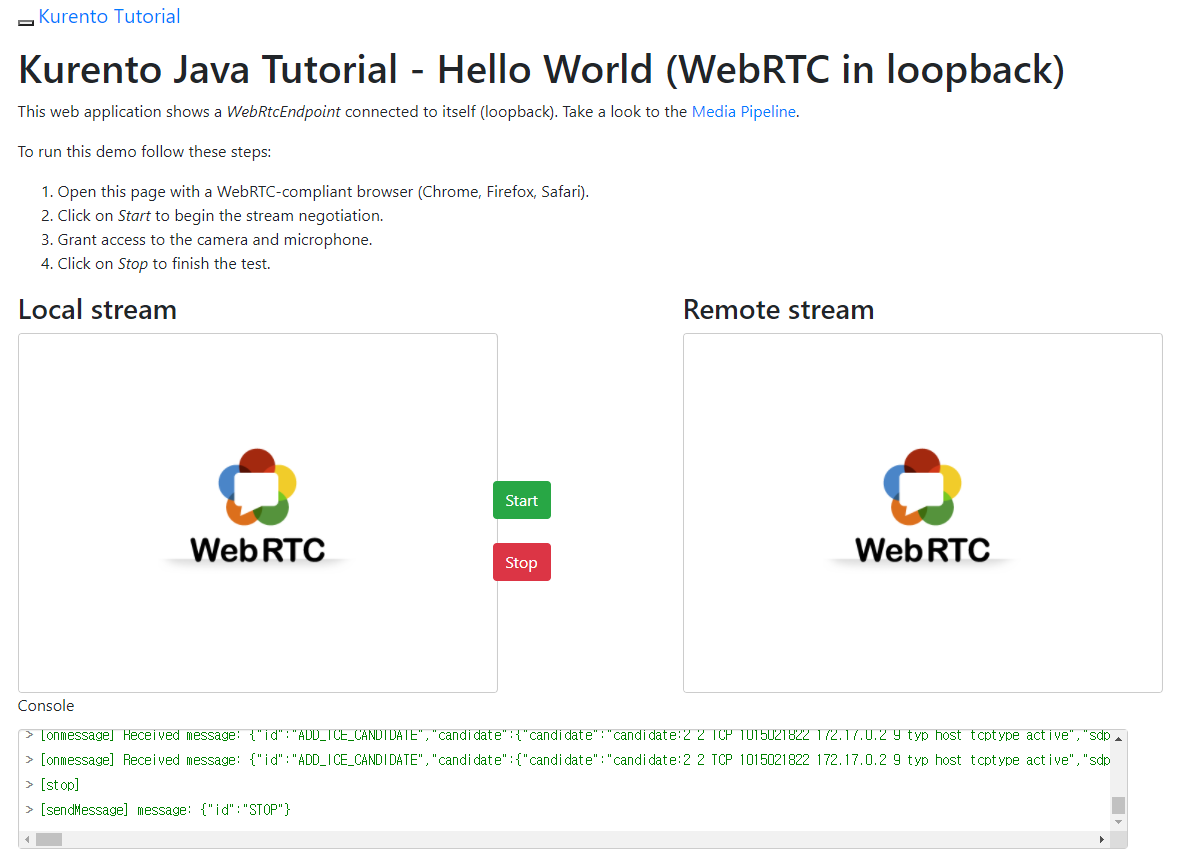Click step "Grant access to the camera and microphone."
This screenshot has width=1178, height=863.
click(215, 240)
